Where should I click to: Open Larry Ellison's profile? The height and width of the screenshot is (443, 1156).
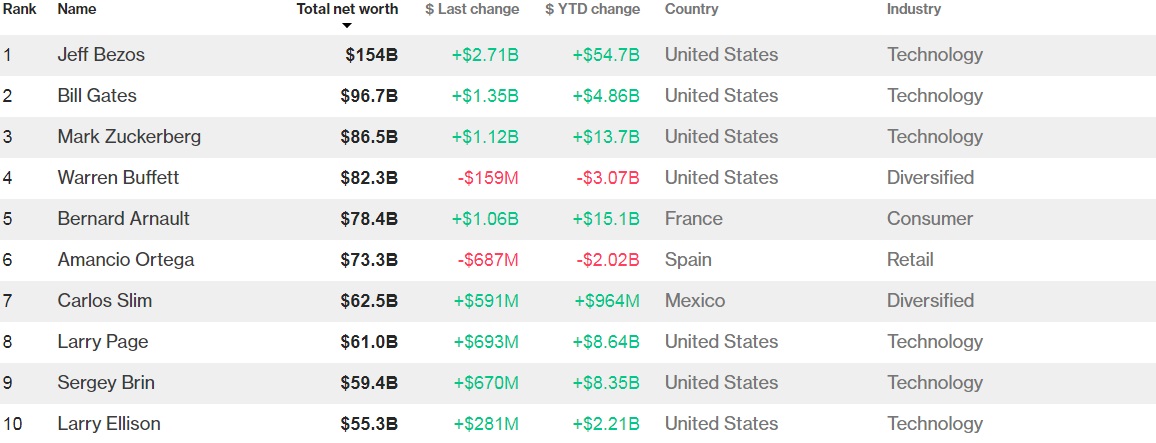(x=109, y=424)
